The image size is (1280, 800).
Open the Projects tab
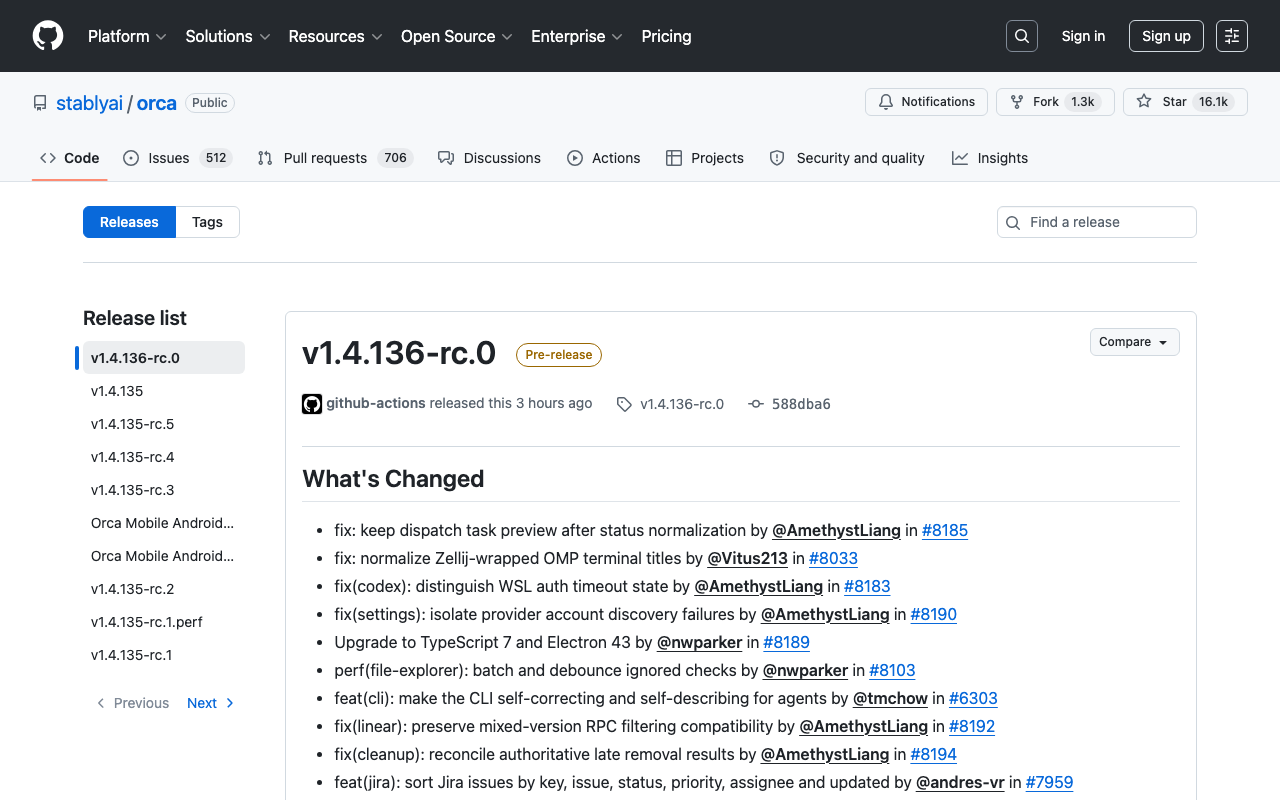pyautogui.click(x=705, y=158)
